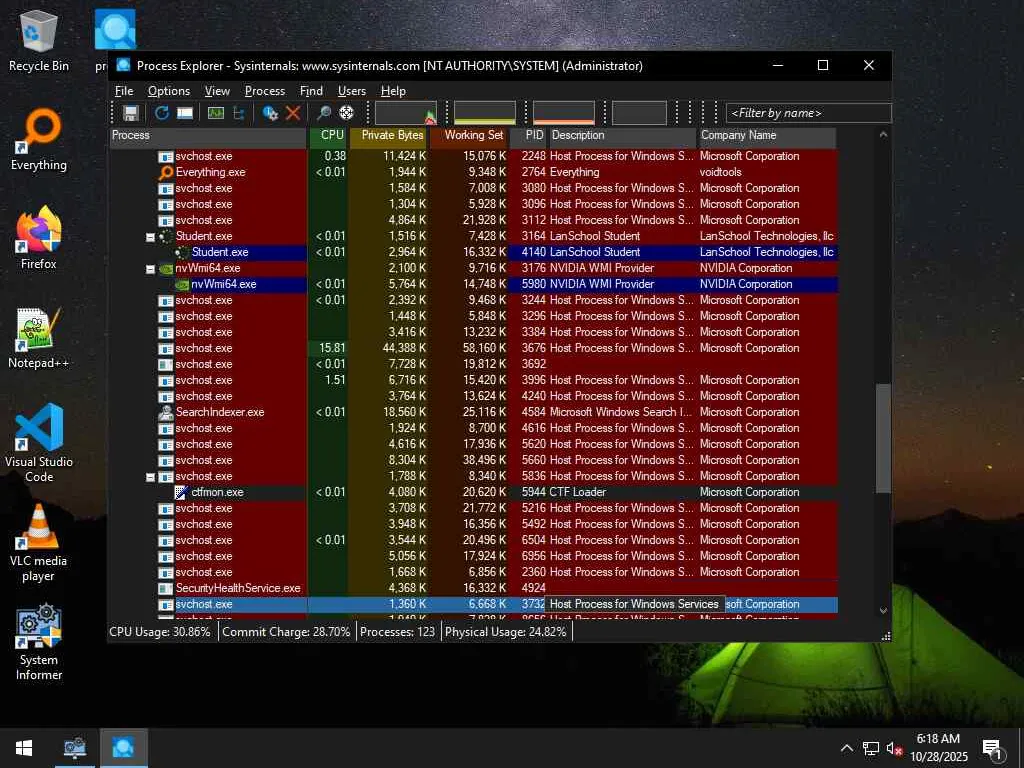Open System Information graph icon

tap(216, 113)
